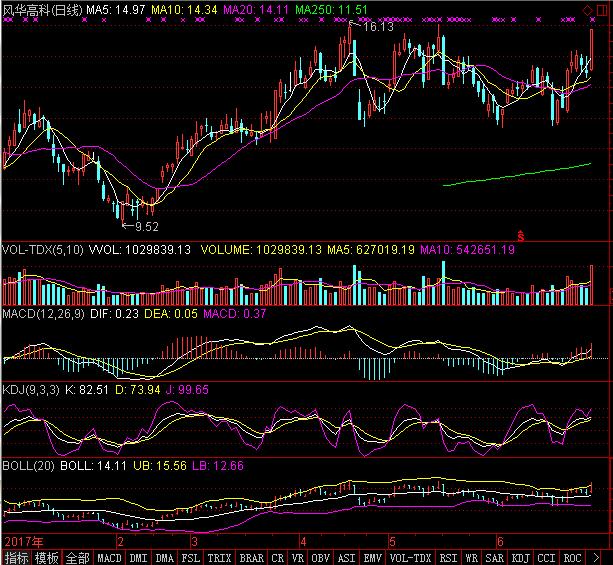Click the 9.52 low price annotation
The height and width of the screenshot is (565, 613).
point(146,227)
